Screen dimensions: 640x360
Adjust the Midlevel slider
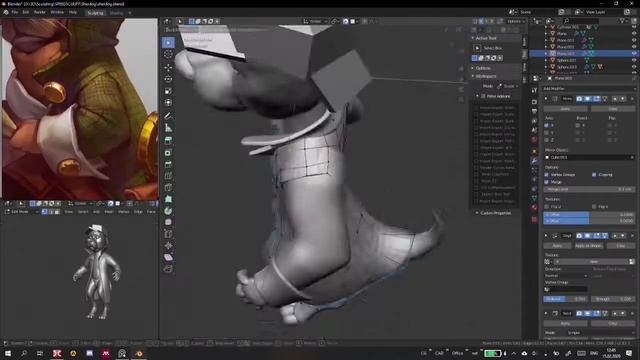click(x=565, y=299)
